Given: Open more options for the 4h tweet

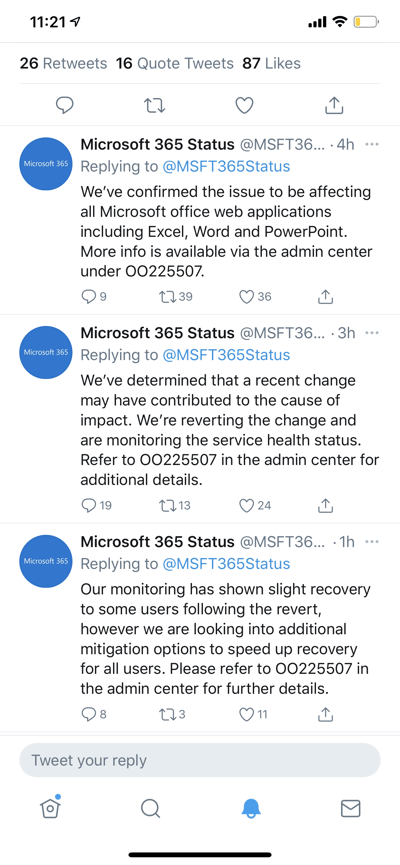Looking at the screenshot, I should tap(372, 145).
